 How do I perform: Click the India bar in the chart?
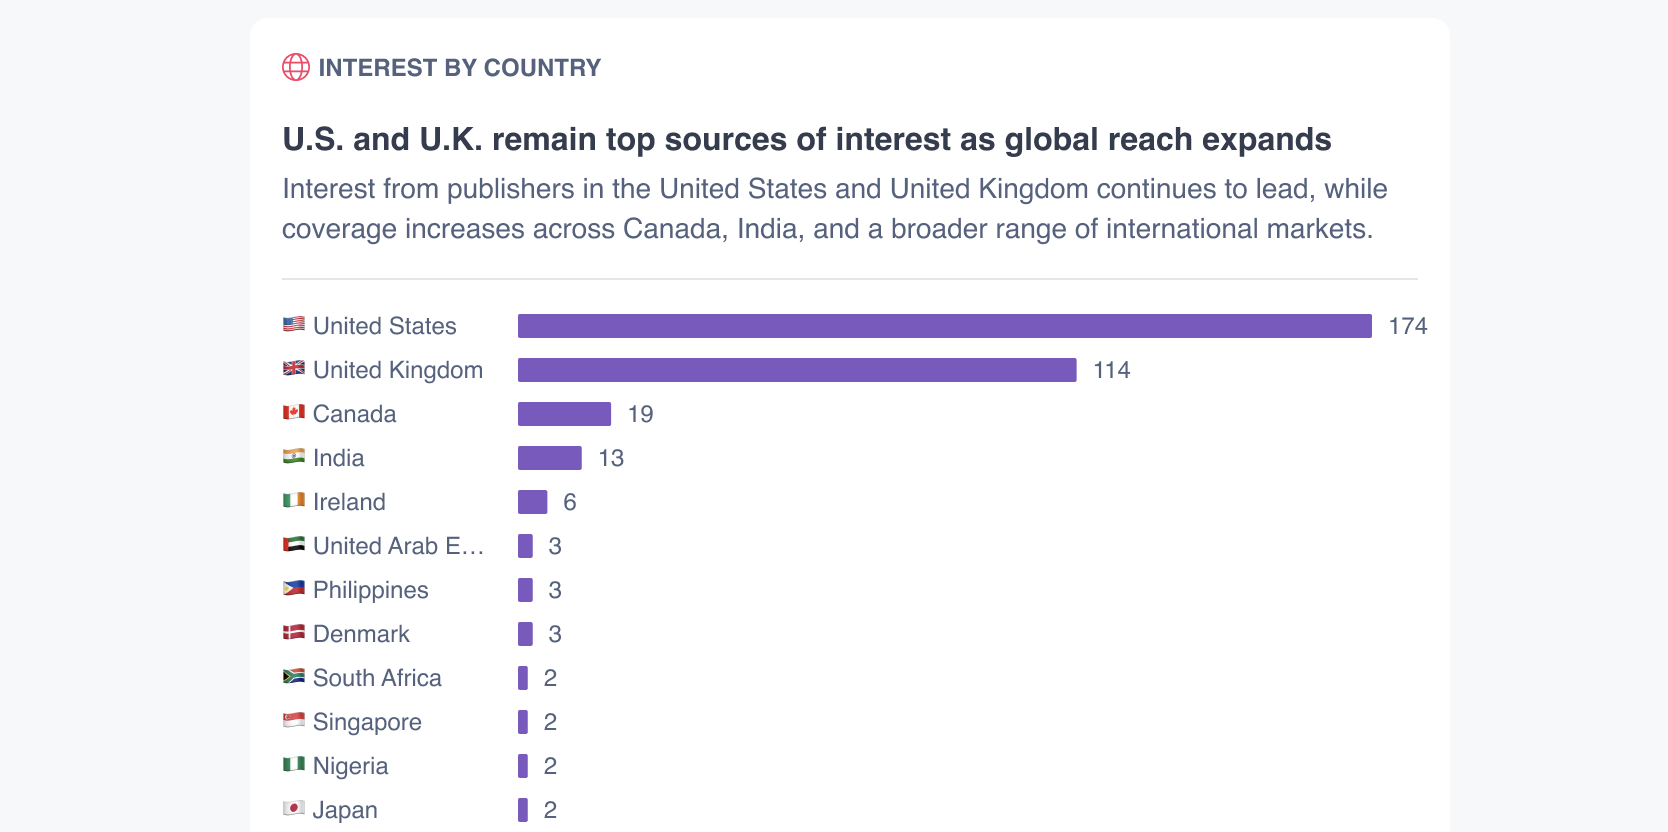click(549, 458)
